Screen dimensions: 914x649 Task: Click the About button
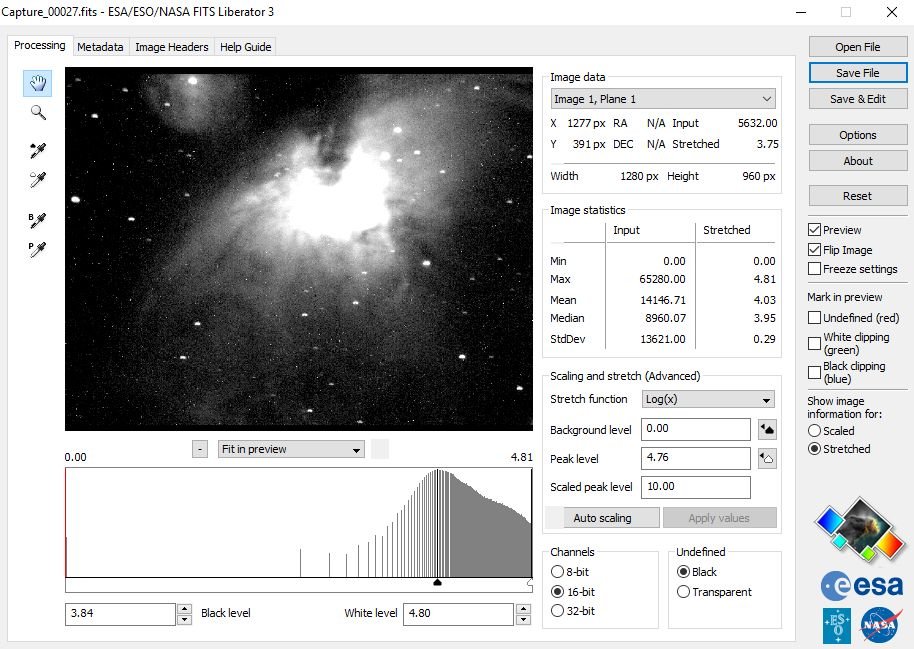857,161
